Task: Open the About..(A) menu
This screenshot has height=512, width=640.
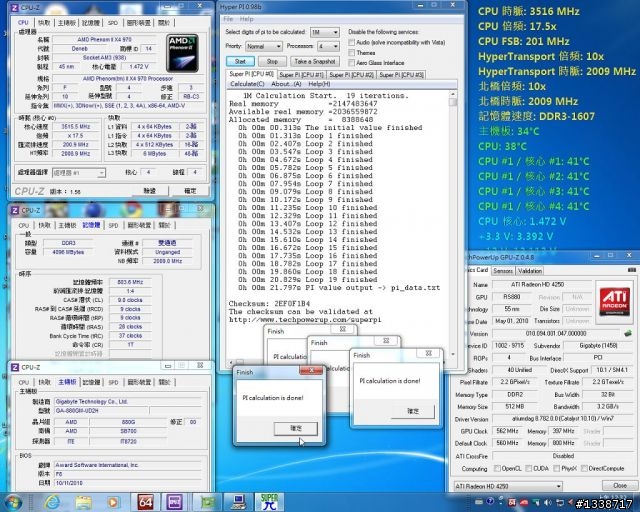Action: point(286,84)
